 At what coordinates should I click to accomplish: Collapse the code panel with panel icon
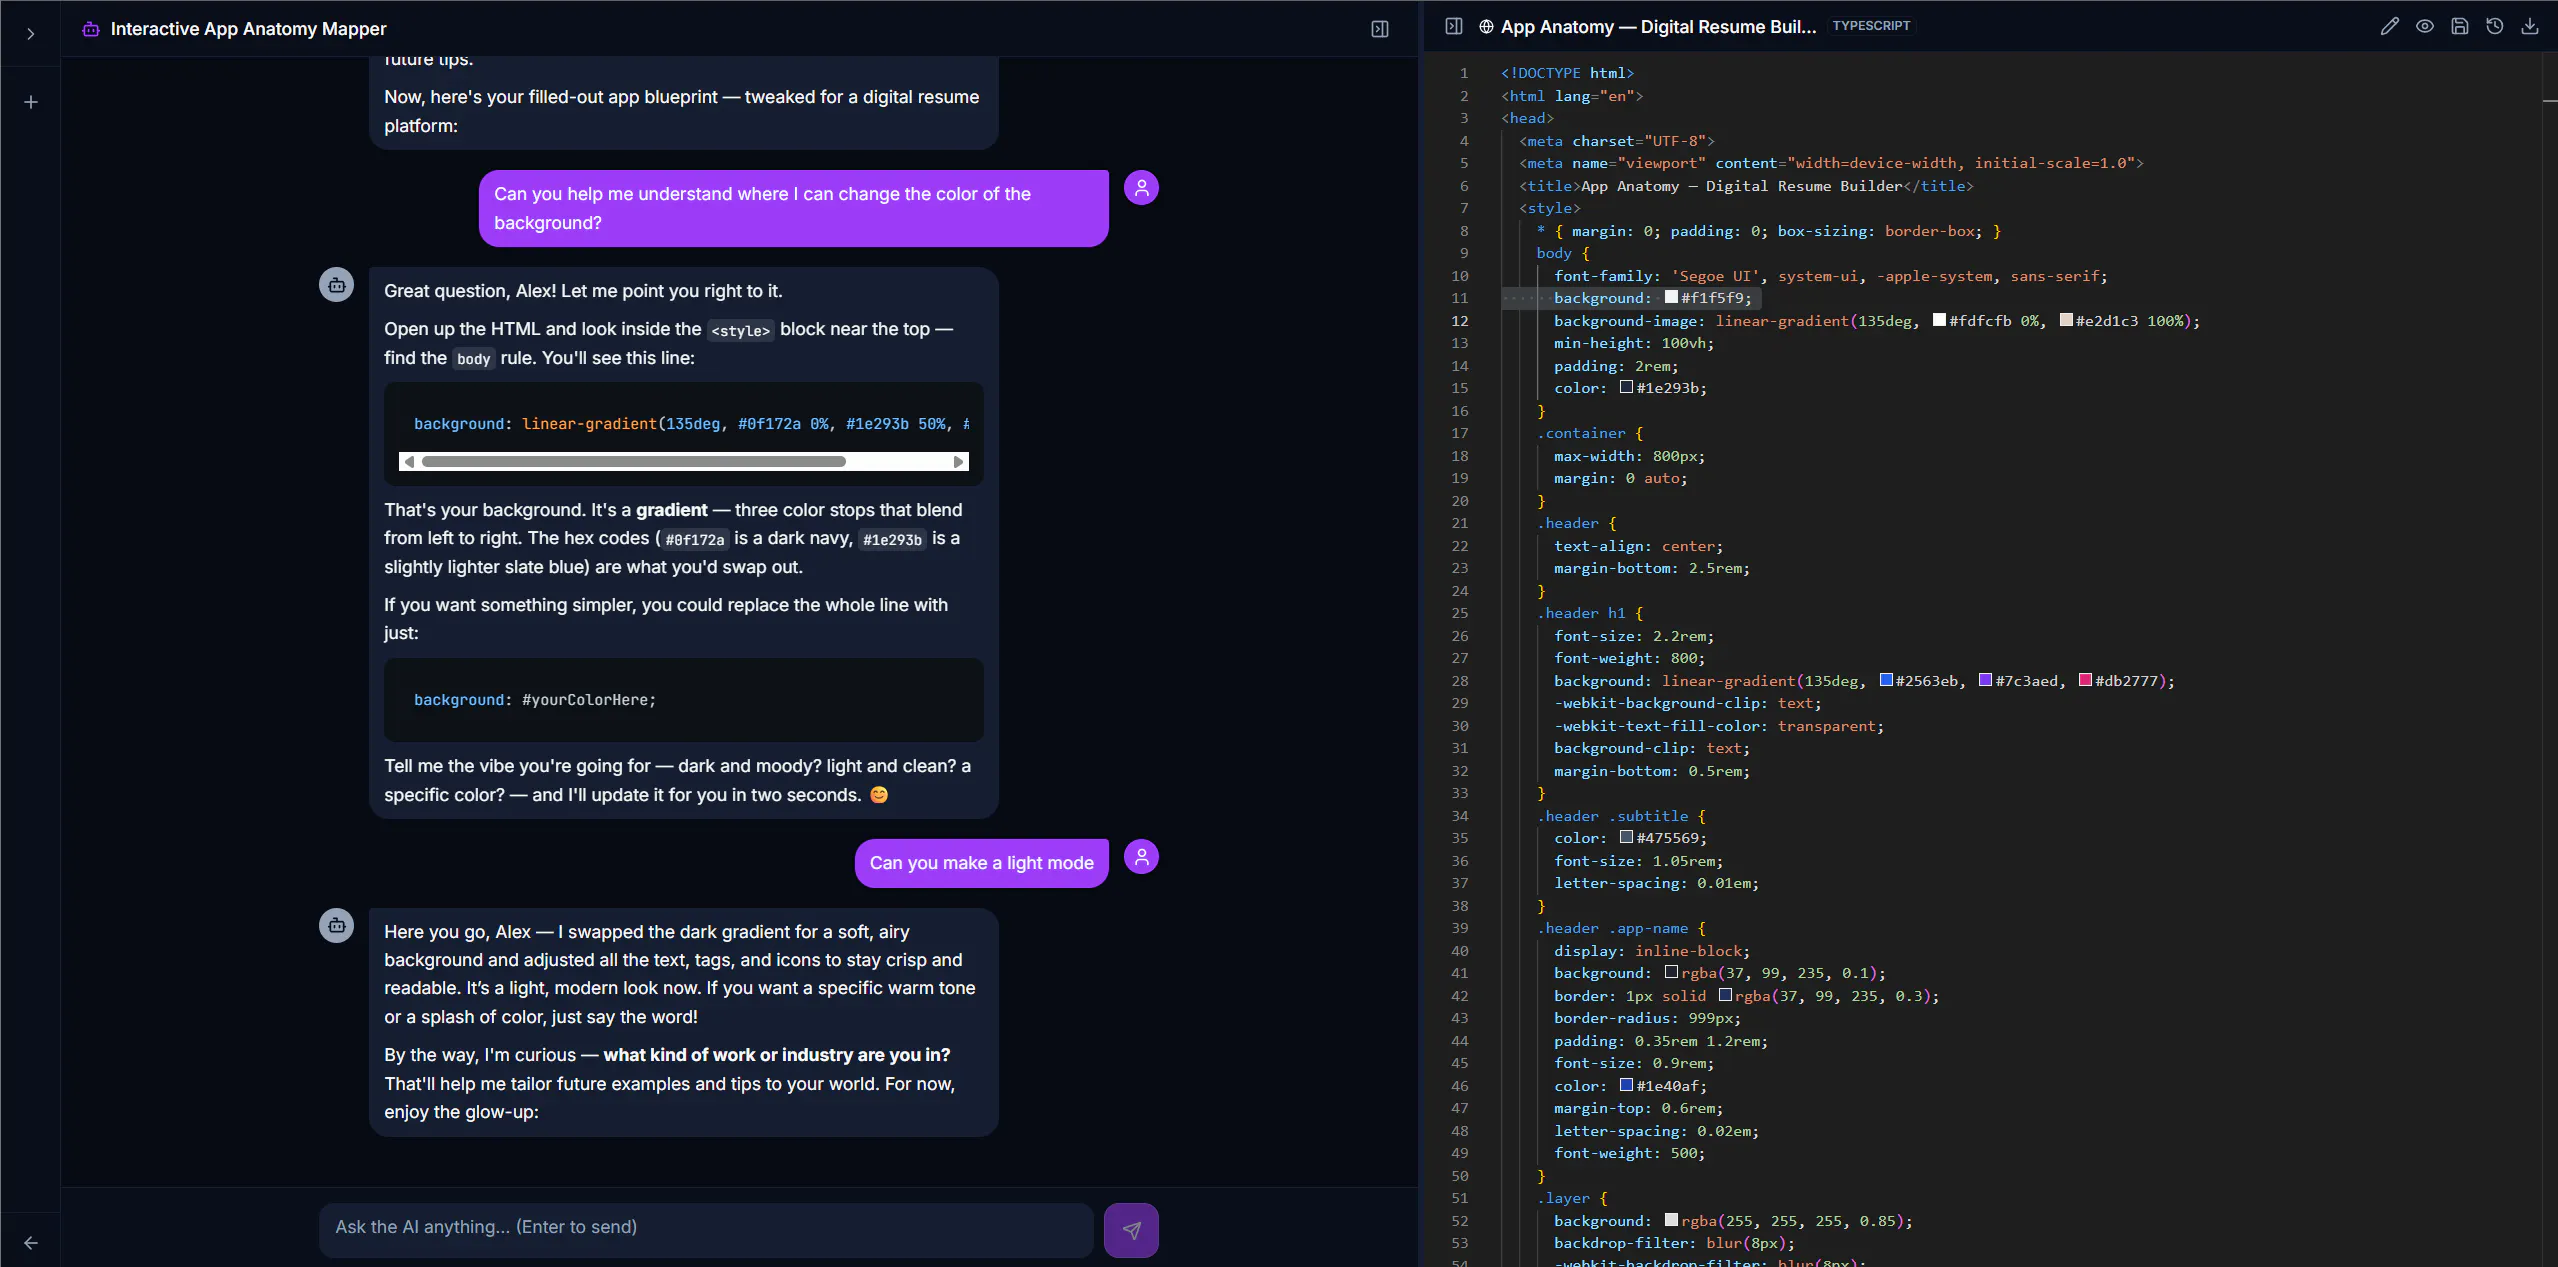[x=1454, y=26]
